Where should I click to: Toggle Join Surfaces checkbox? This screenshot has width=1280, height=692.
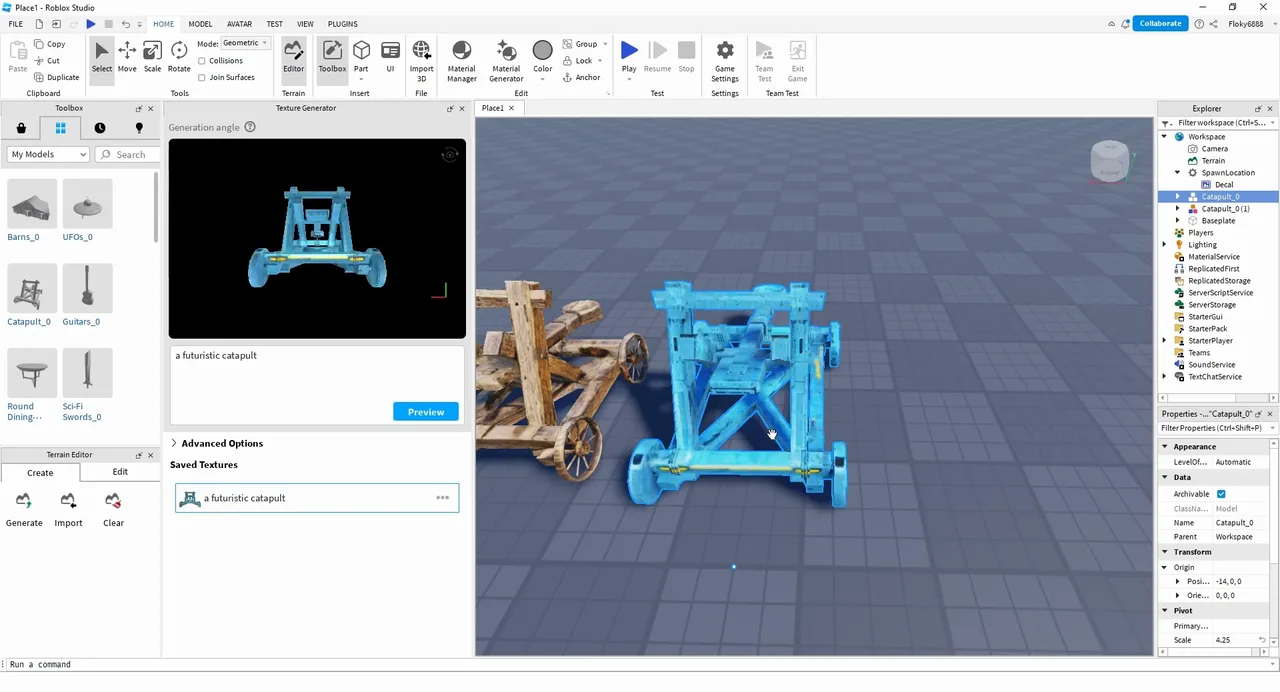click(x=202, y=77)
